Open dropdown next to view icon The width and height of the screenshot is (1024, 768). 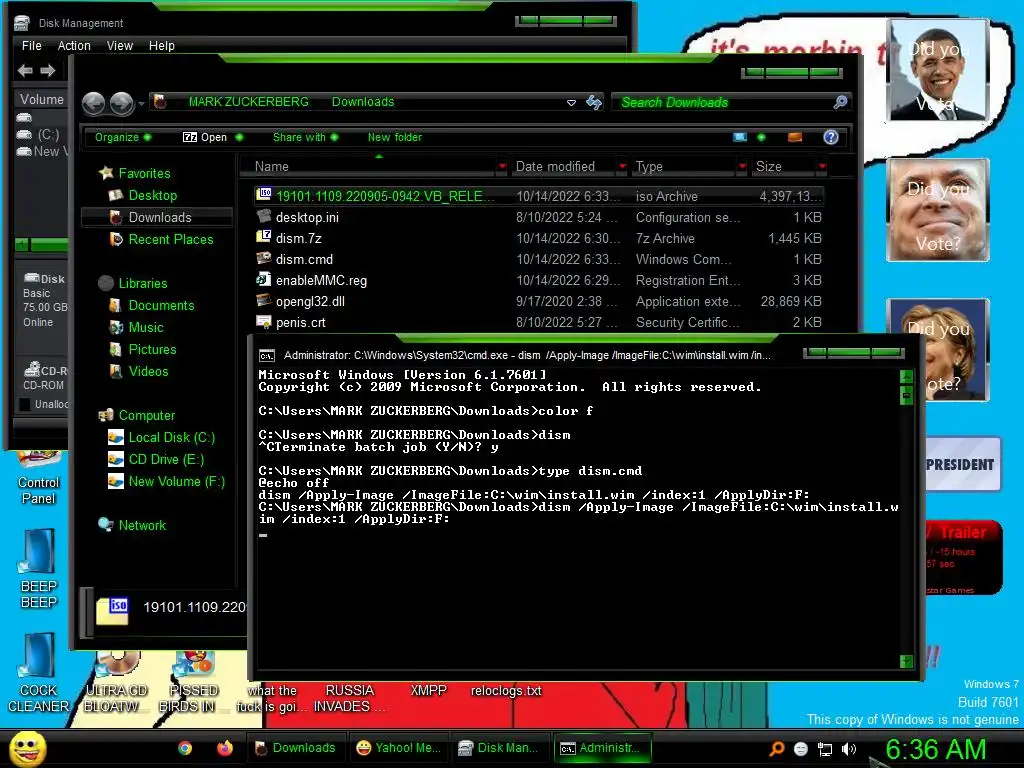pos(761,137)
